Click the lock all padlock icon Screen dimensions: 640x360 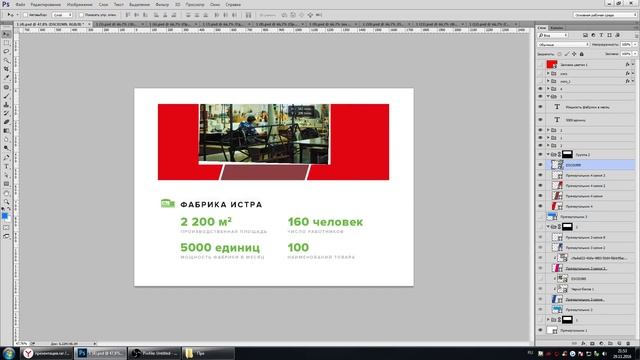click(582, 54)
